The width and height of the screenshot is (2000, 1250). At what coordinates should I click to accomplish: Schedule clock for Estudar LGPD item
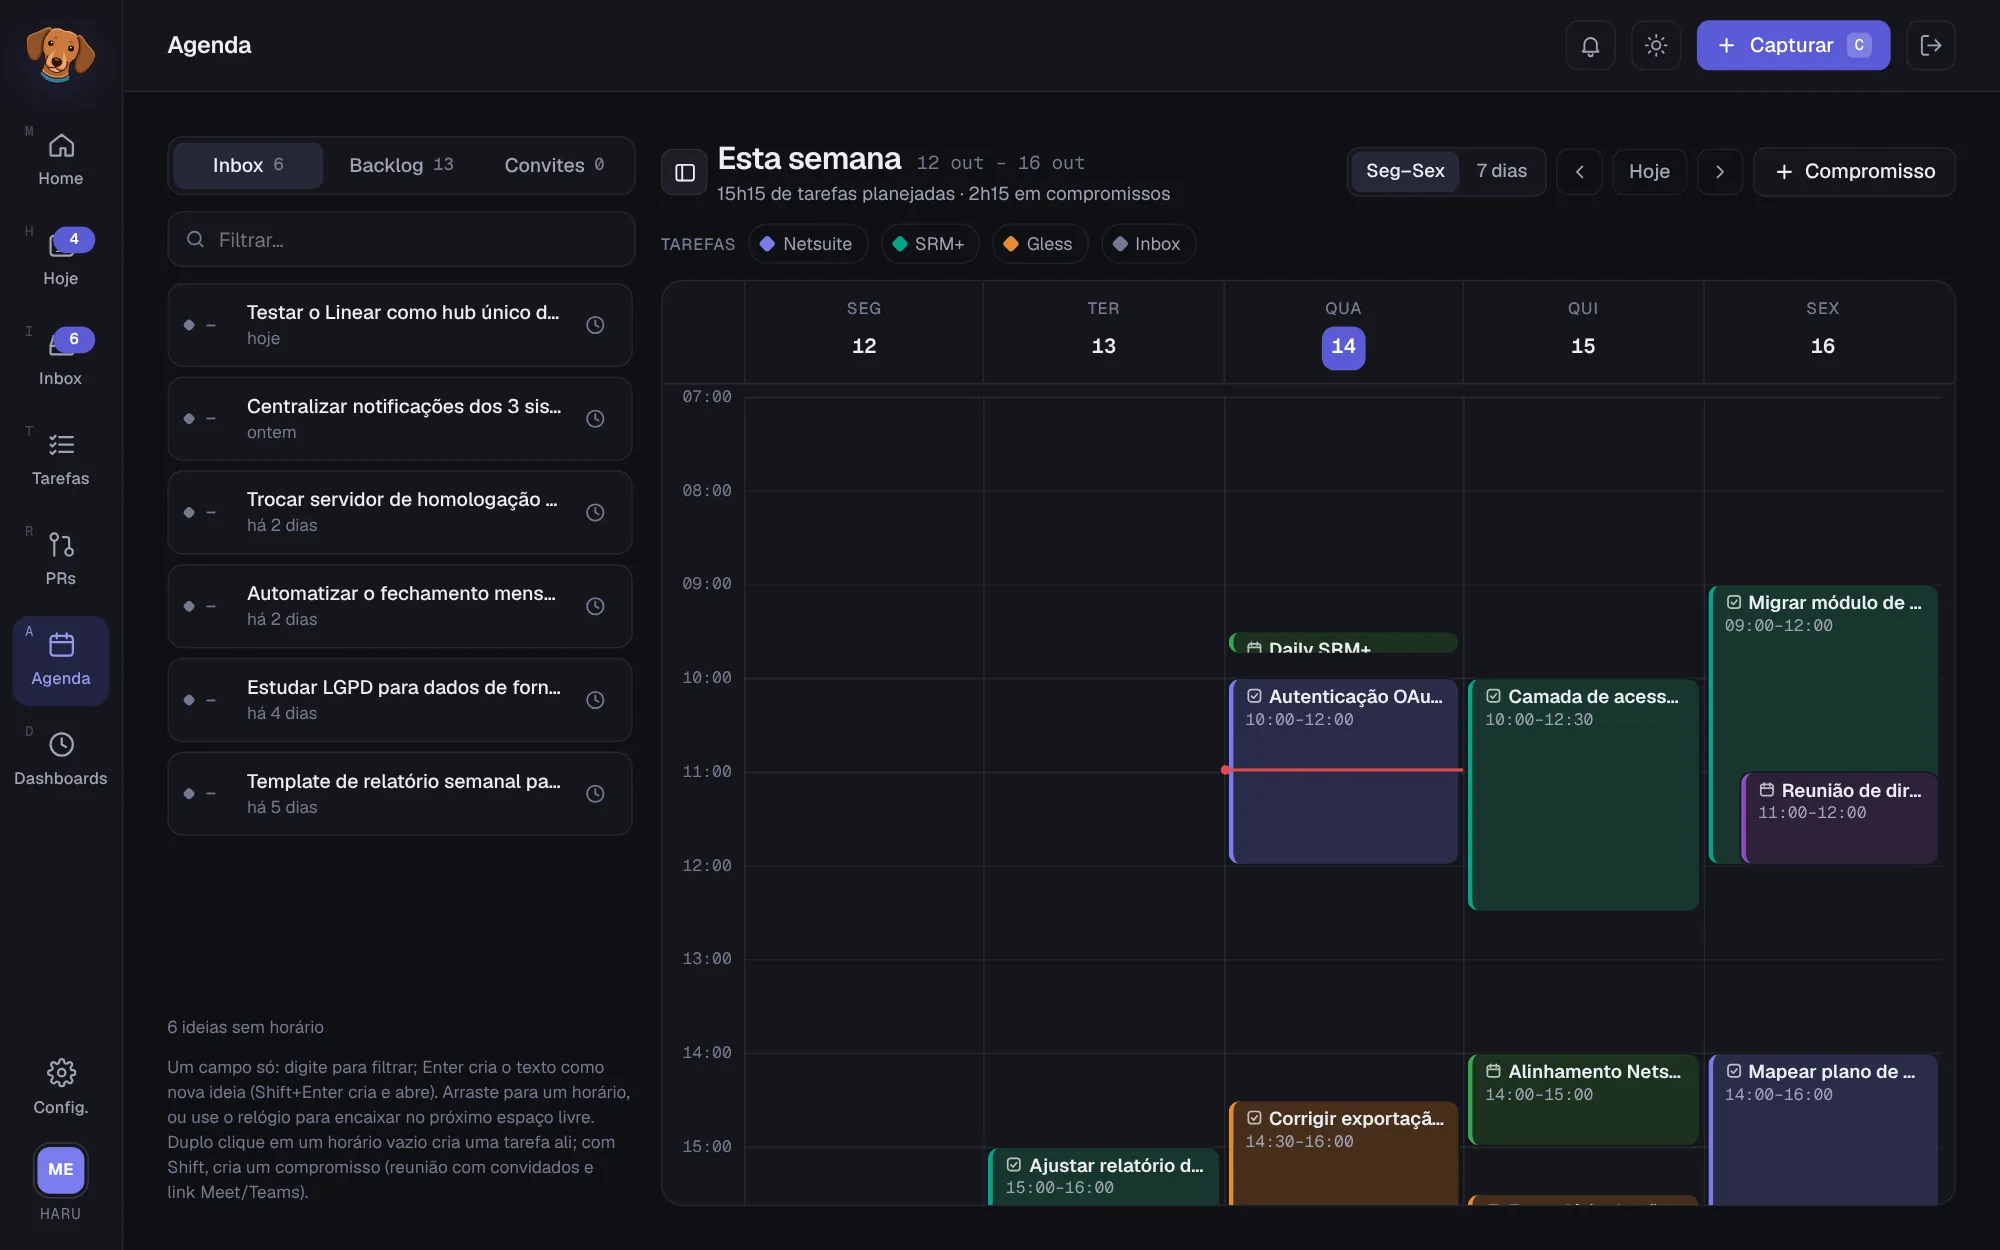[595, 700]
